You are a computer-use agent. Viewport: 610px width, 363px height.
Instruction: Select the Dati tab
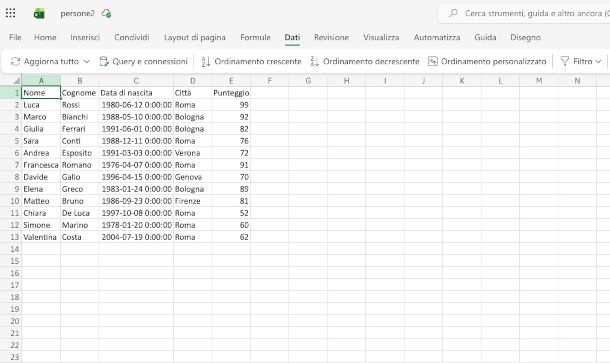[x=292, y=37]
